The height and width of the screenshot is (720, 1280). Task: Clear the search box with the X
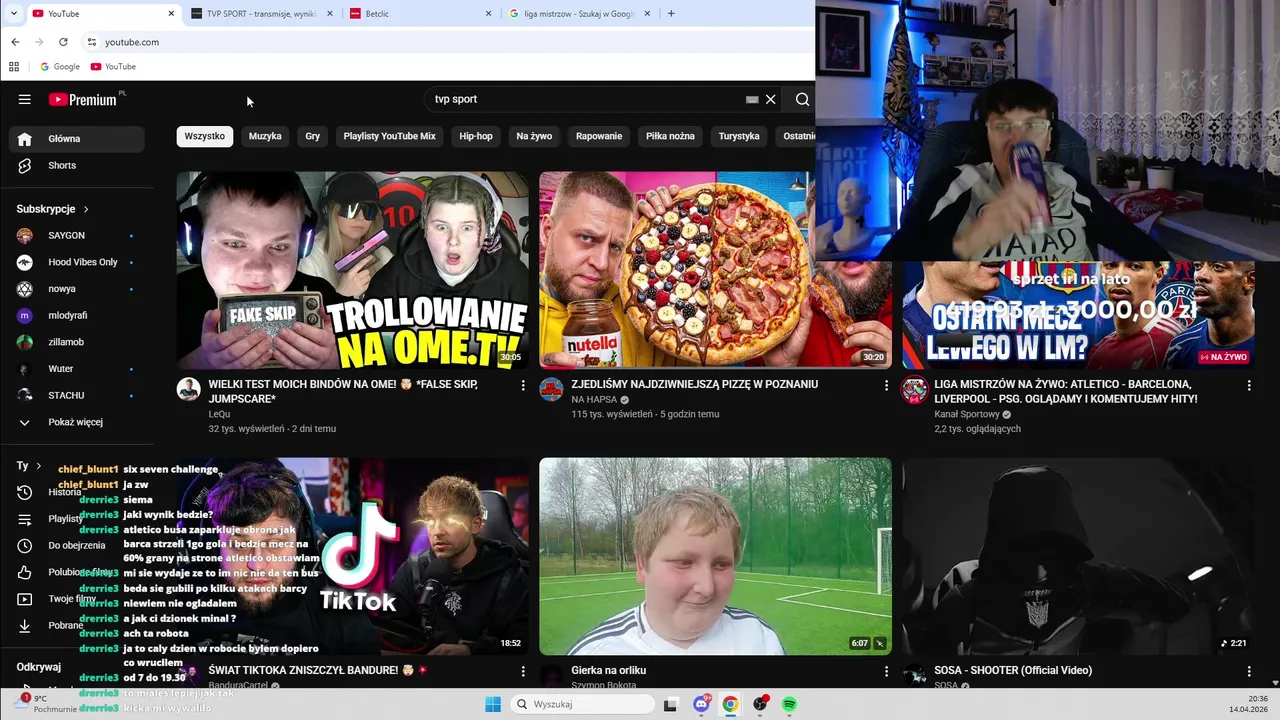coord(771,99)
